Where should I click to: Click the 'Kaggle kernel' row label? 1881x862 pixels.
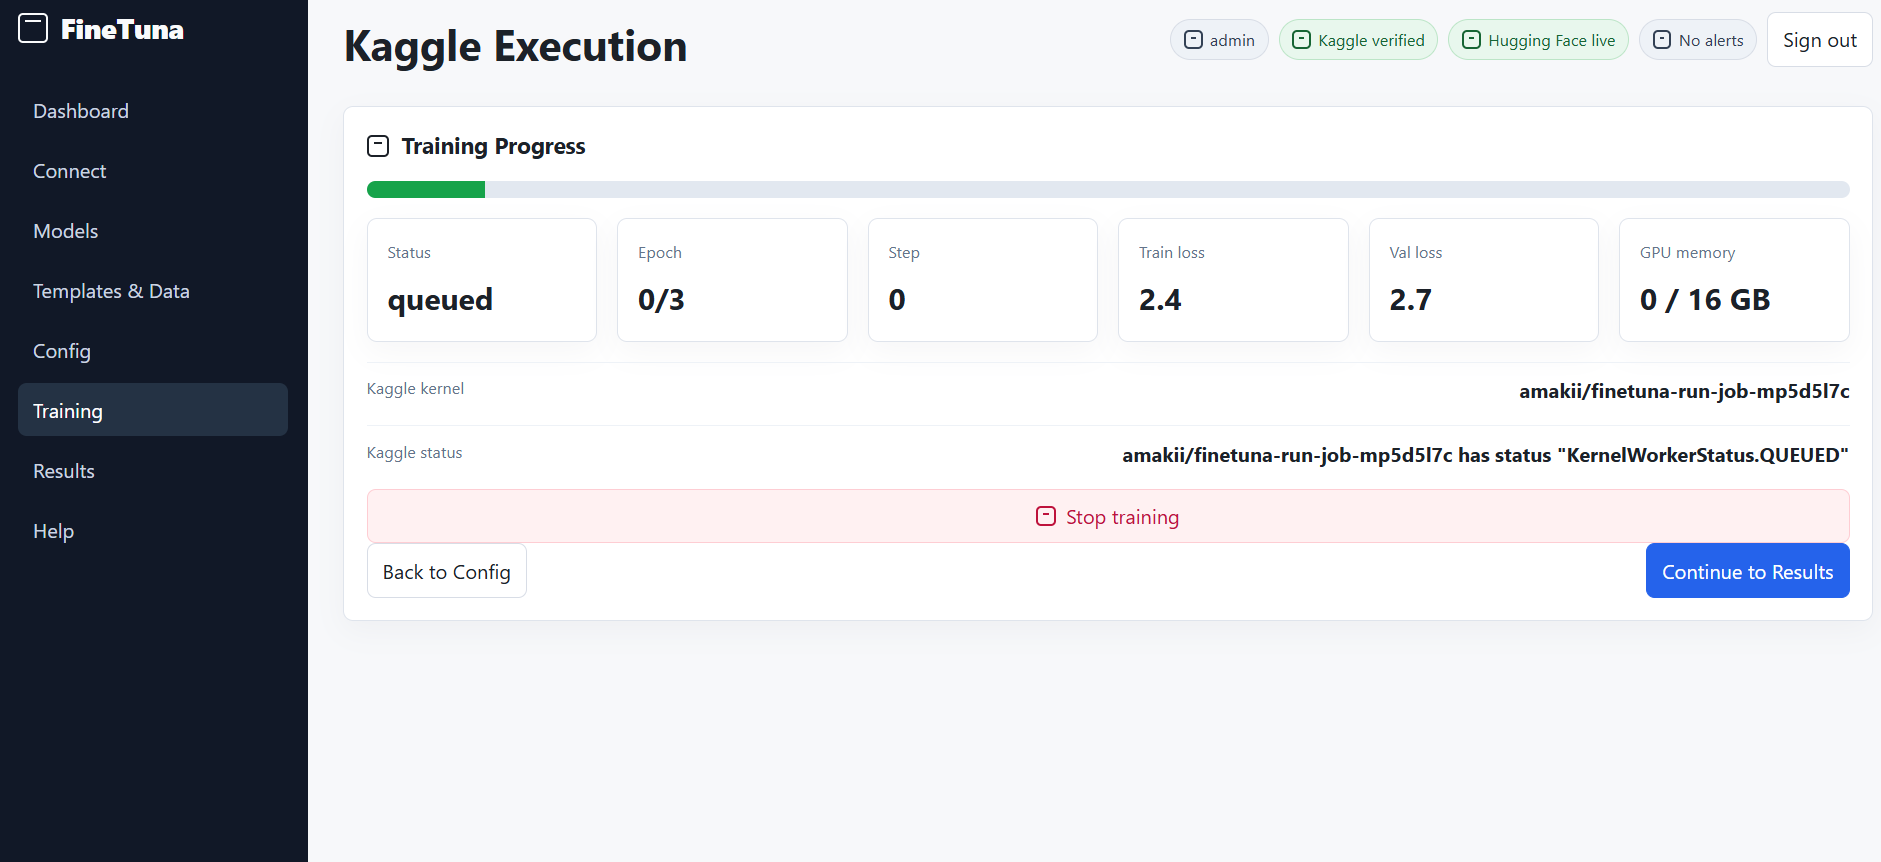(x=415, y=389)
